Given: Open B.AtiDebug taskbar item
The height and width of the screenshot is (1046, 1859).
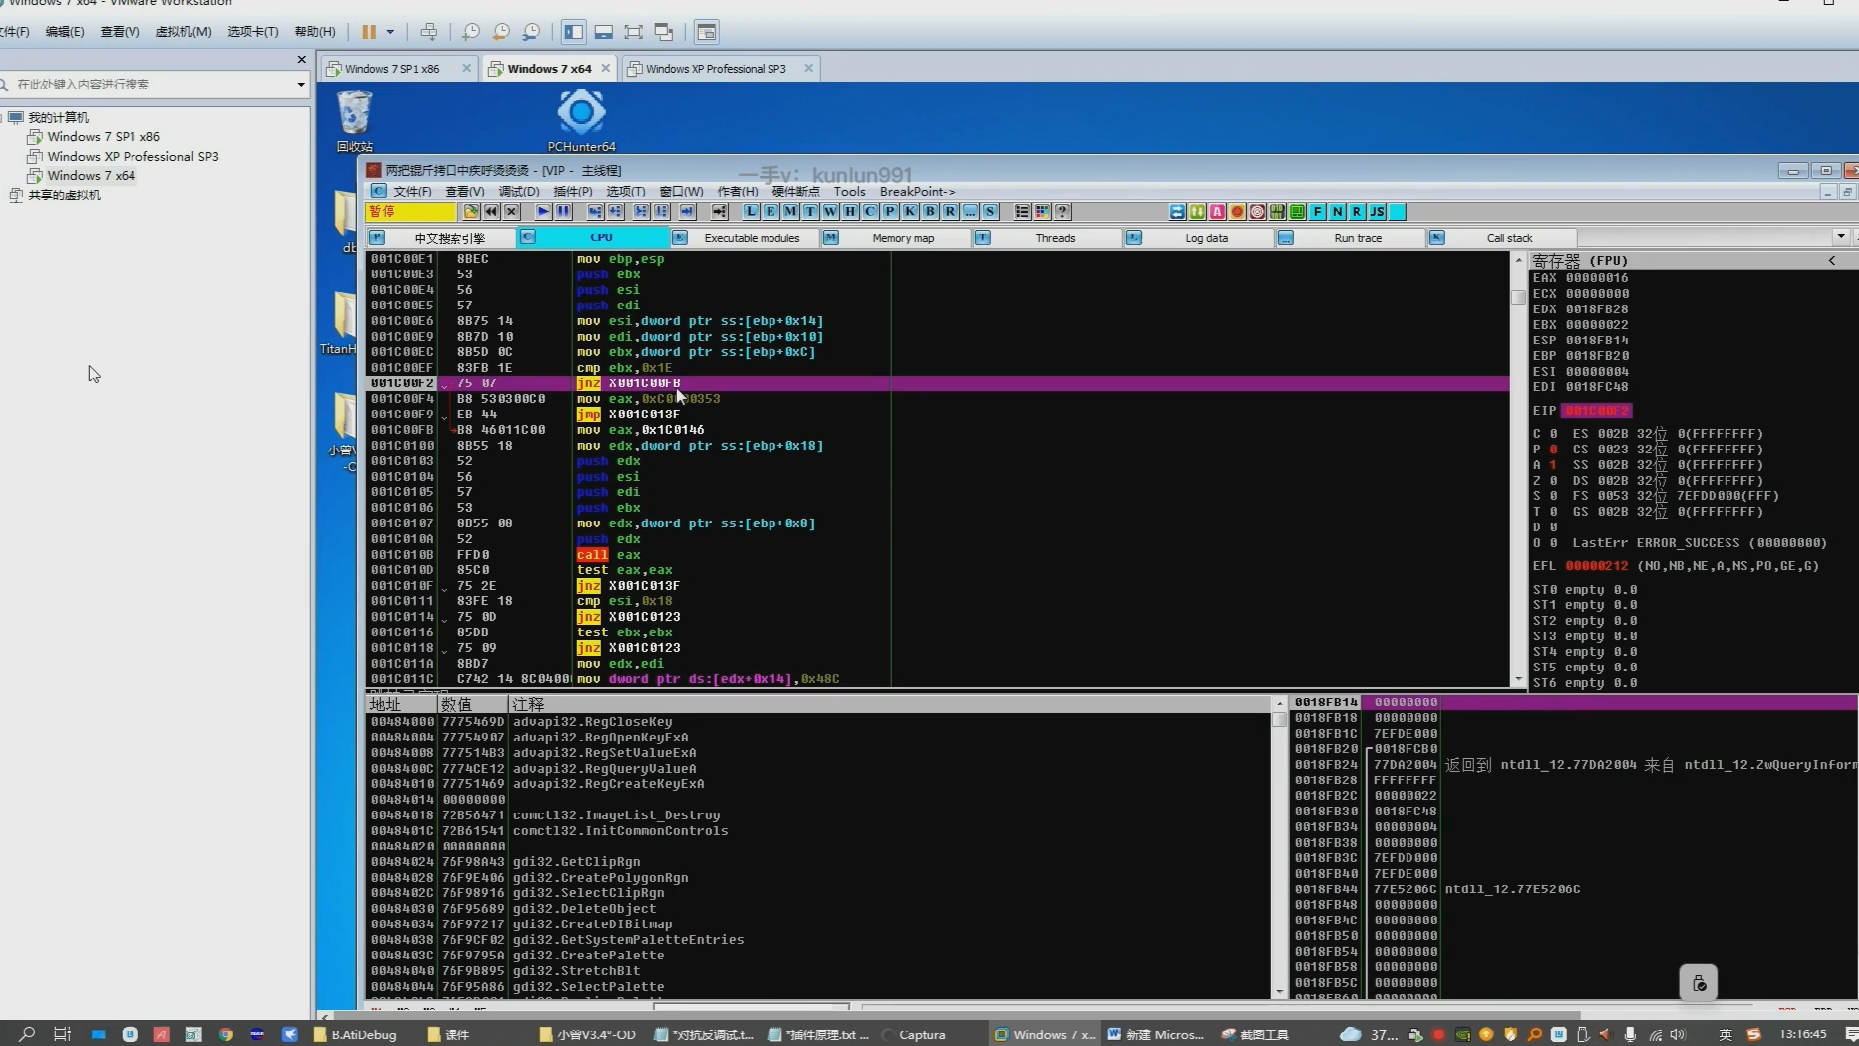Looking at the screenshot, I should tap(355, 1035).
